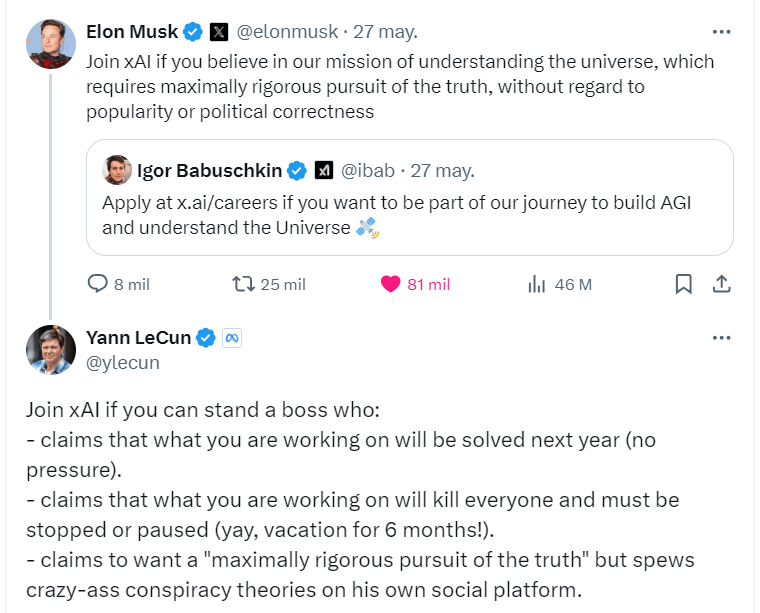
Task: Click the xAI badge next to Igor Babuschkin
Action: click(x=323, y=170)
